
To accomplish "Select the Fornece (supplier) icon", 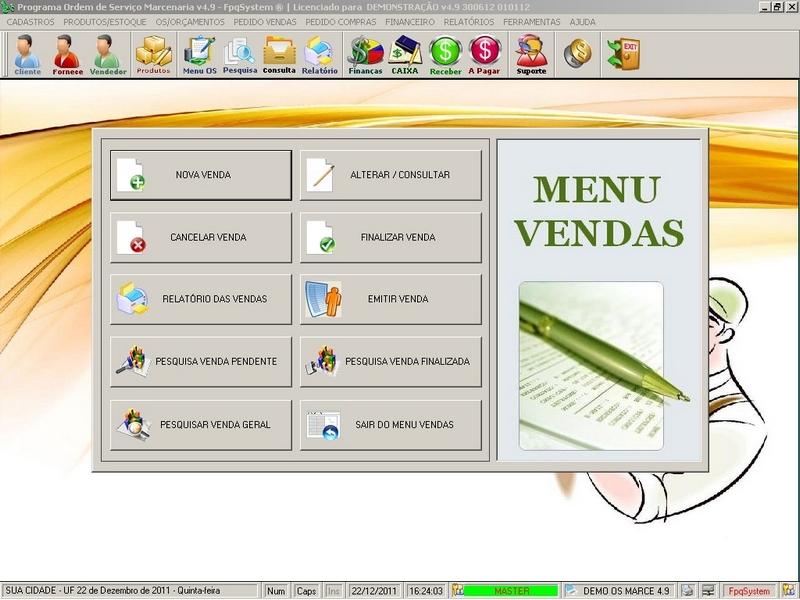I will (64, 55).
